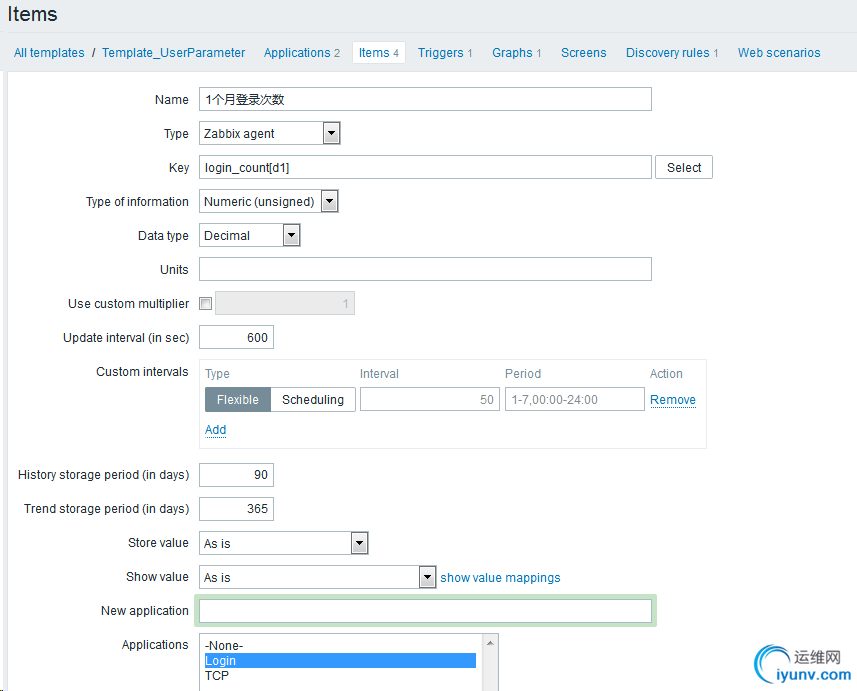The height and width of the screenshot is (691, 857).
Task: Open the show value mappings link
Action: 500,578
